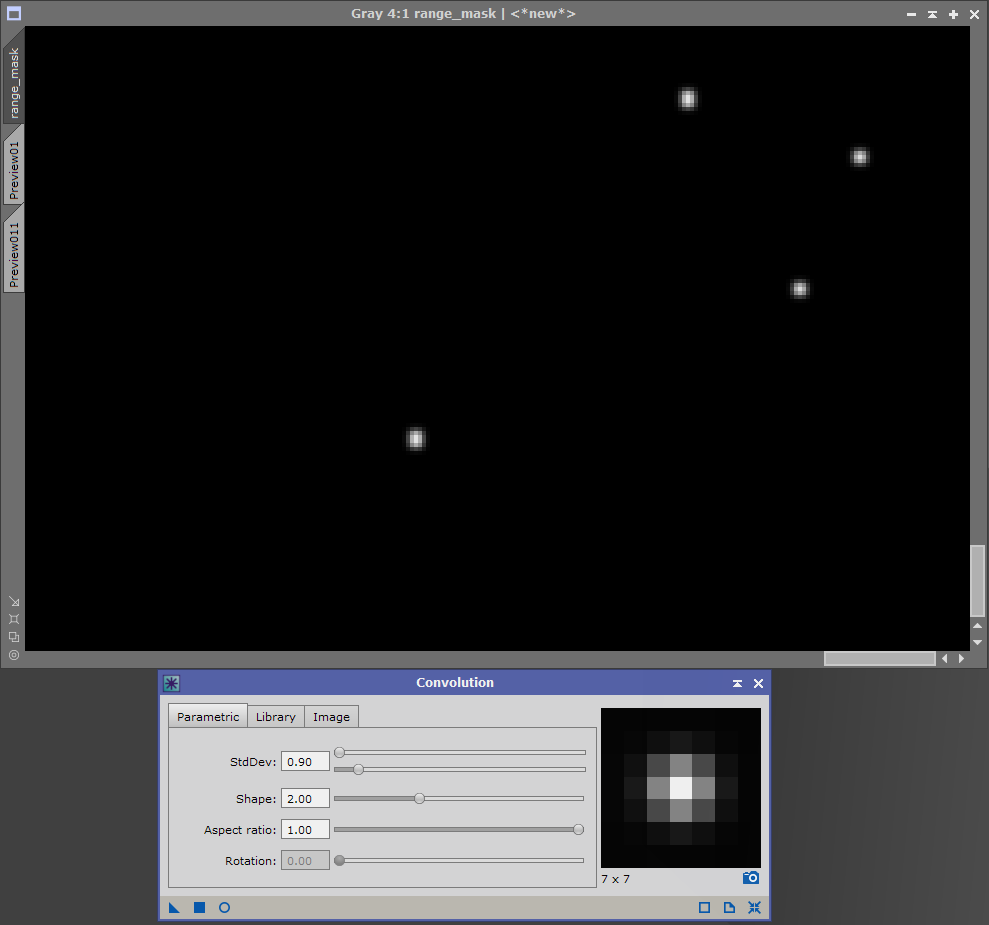Click the Apply square button in Convolution
The image size is (989, 925).
click(x=199, y=907)
